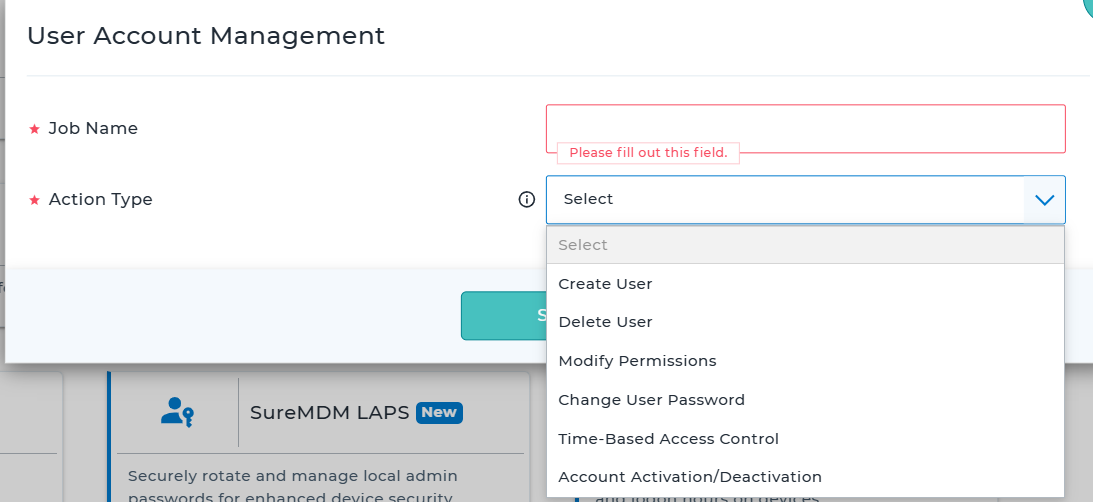
Task: Click the red asterisk next to Job Name
Action: click(34, 129)
